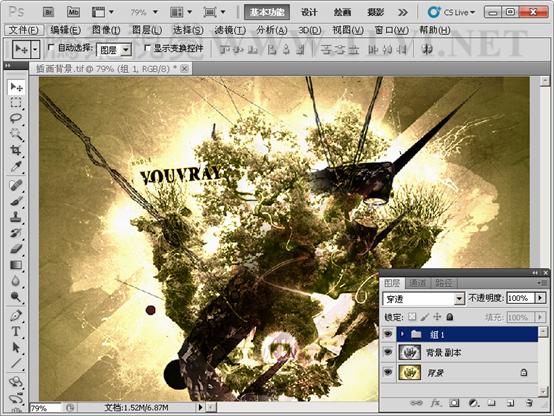
Task: Select the Crop tool
Action: 16,150
